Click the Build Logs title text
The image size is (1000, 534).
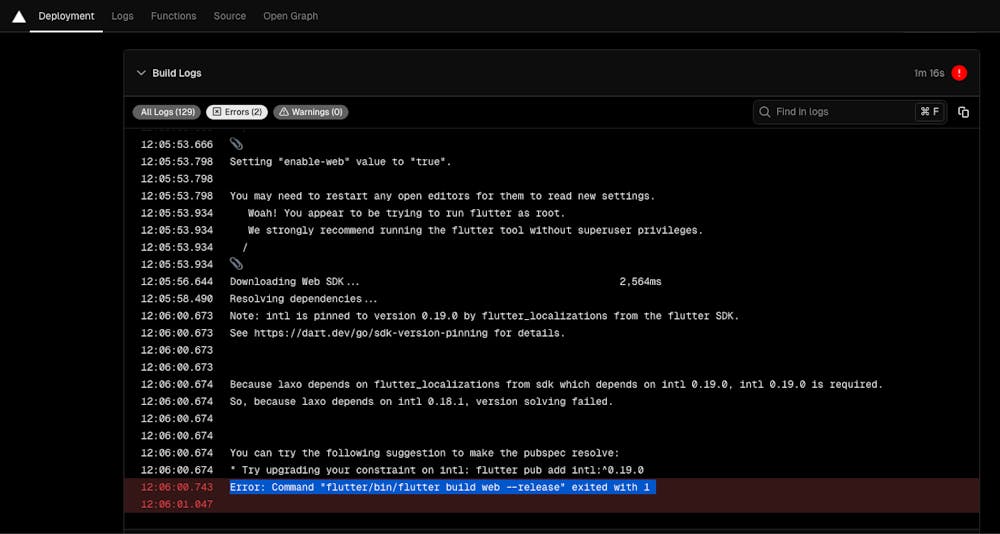point(177,73)
